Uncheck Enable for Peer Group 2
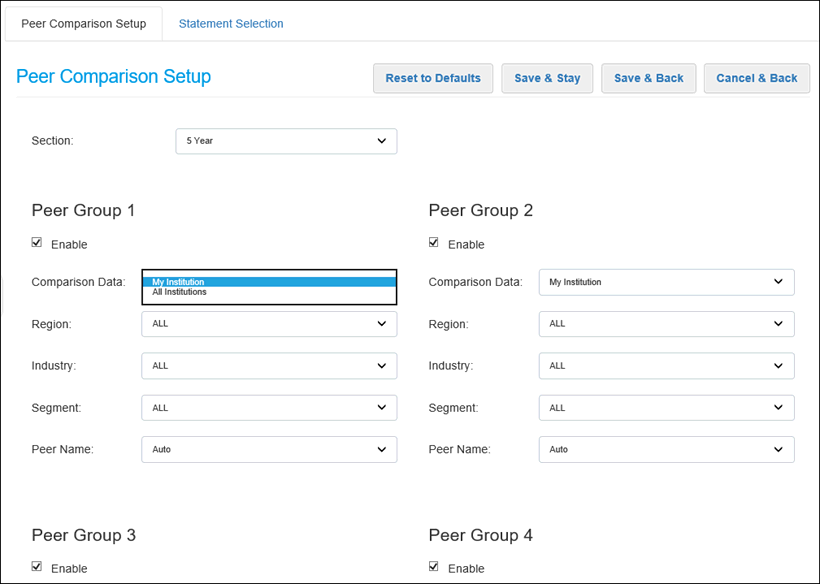This screenshot has height=584, width=820. tap(434, 242)
